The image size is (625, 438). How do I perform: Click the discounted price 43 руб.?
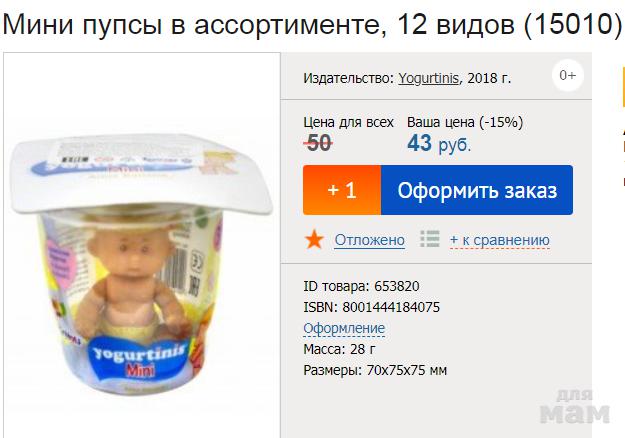pos(439,143)
